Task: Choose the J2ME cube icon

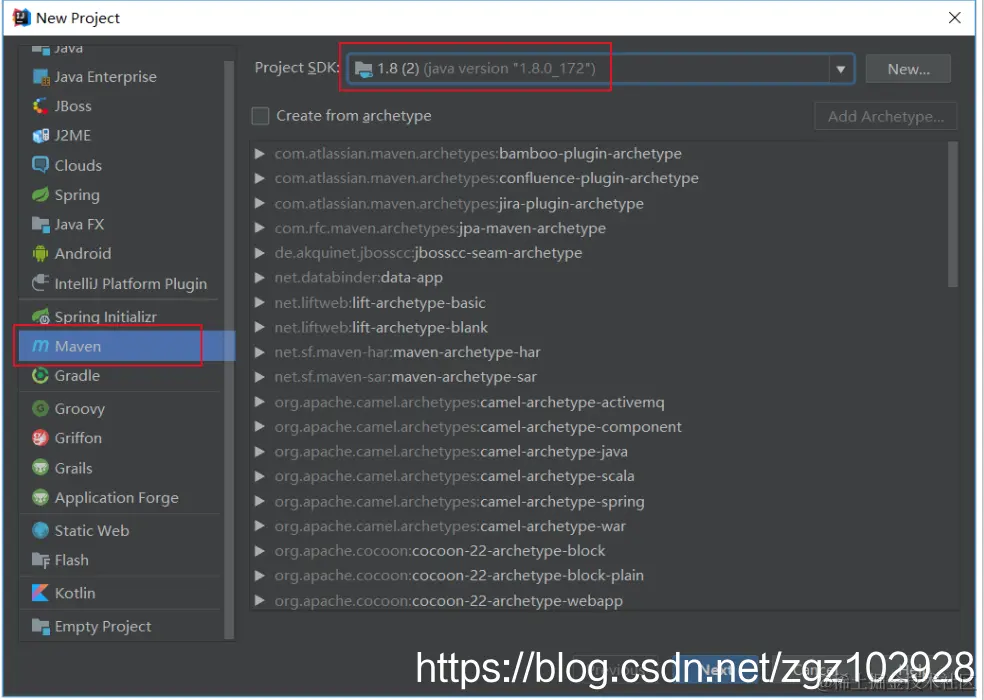Action: (41, 136)
